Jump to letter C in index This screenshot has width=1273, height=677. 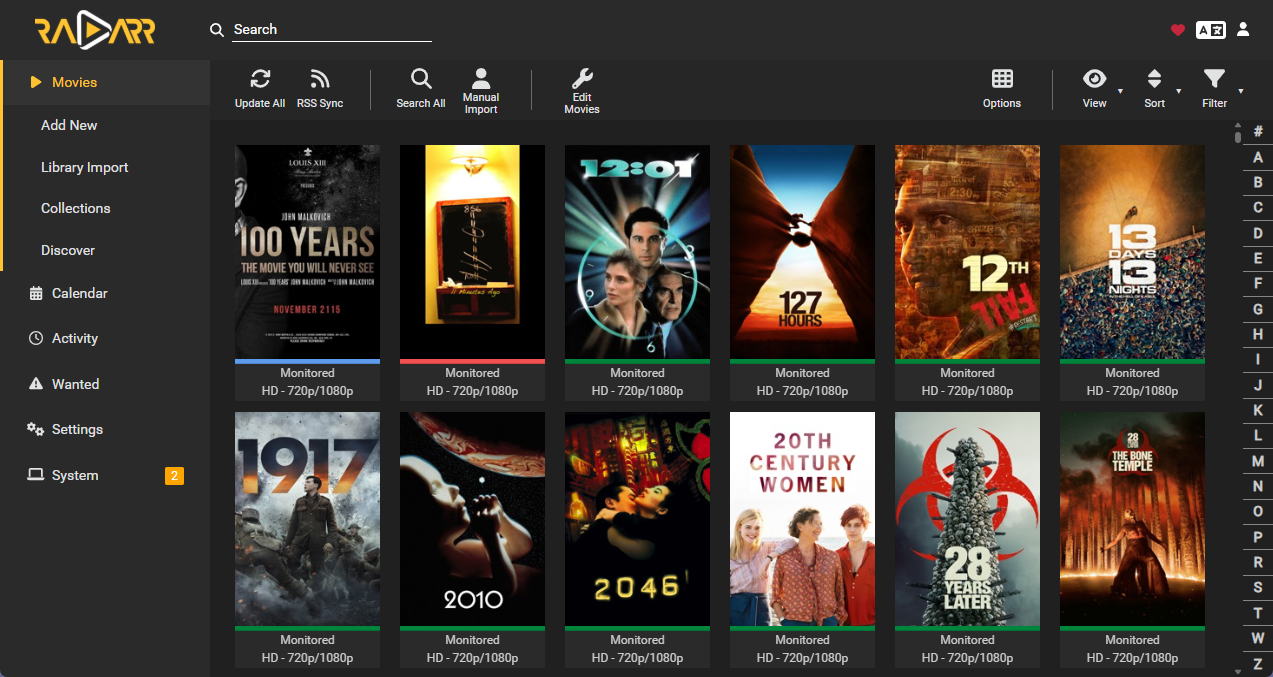tap(1258, 208)
